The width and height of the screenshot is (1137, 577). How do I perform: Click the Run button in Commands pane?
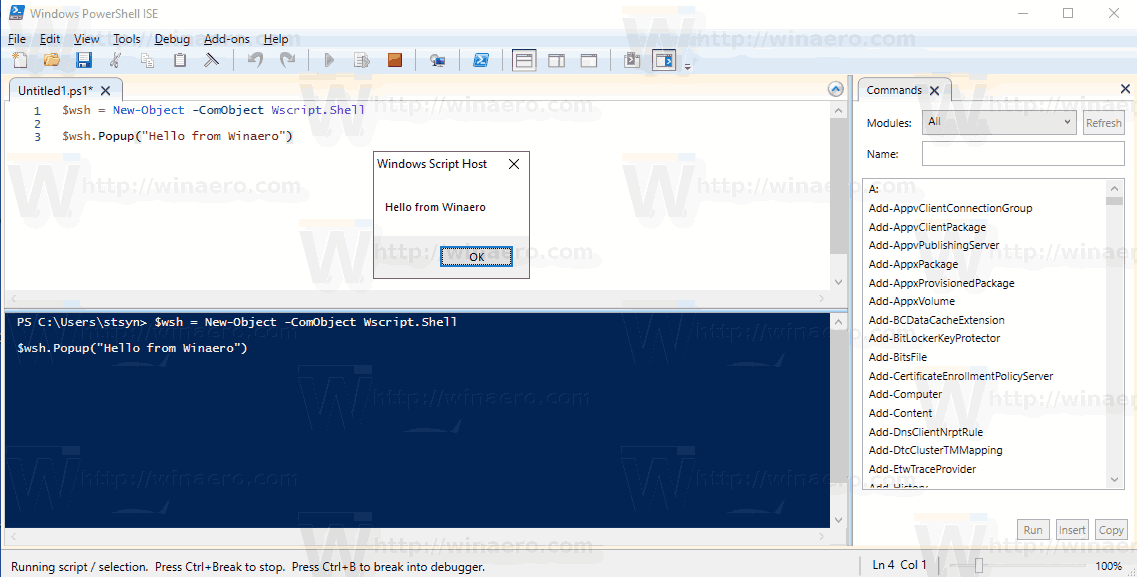(x=1033, y=530)
